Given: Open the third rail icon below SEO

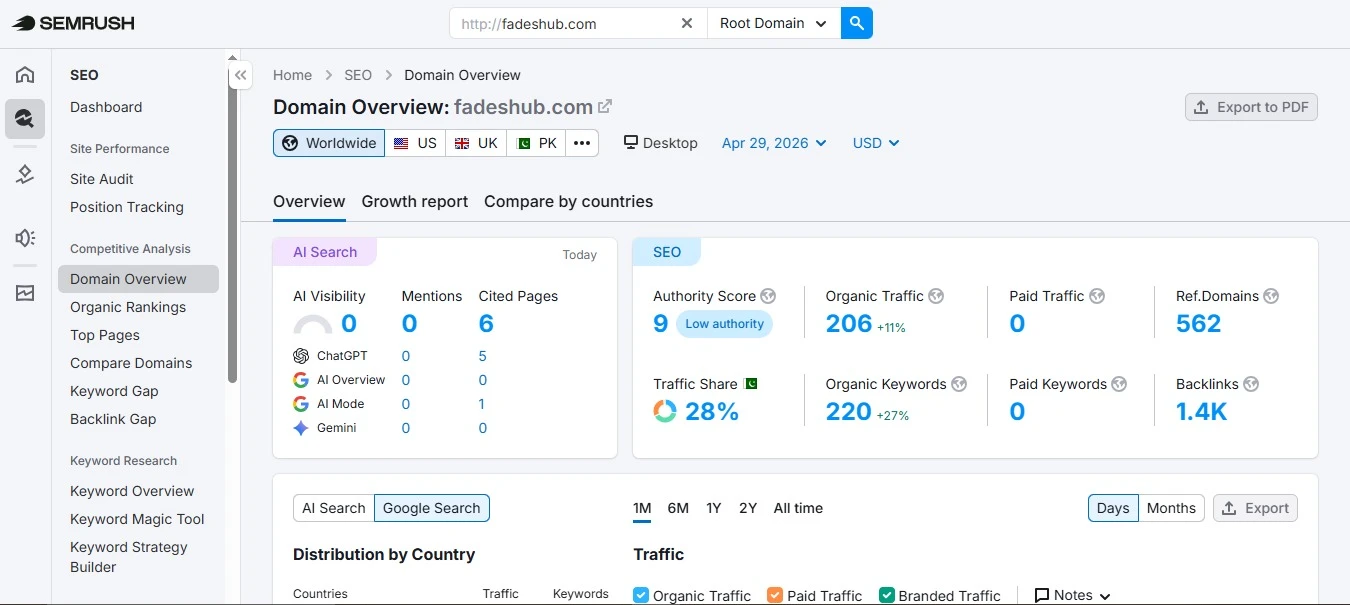Looking at the screenshot, I should point(25,175).
